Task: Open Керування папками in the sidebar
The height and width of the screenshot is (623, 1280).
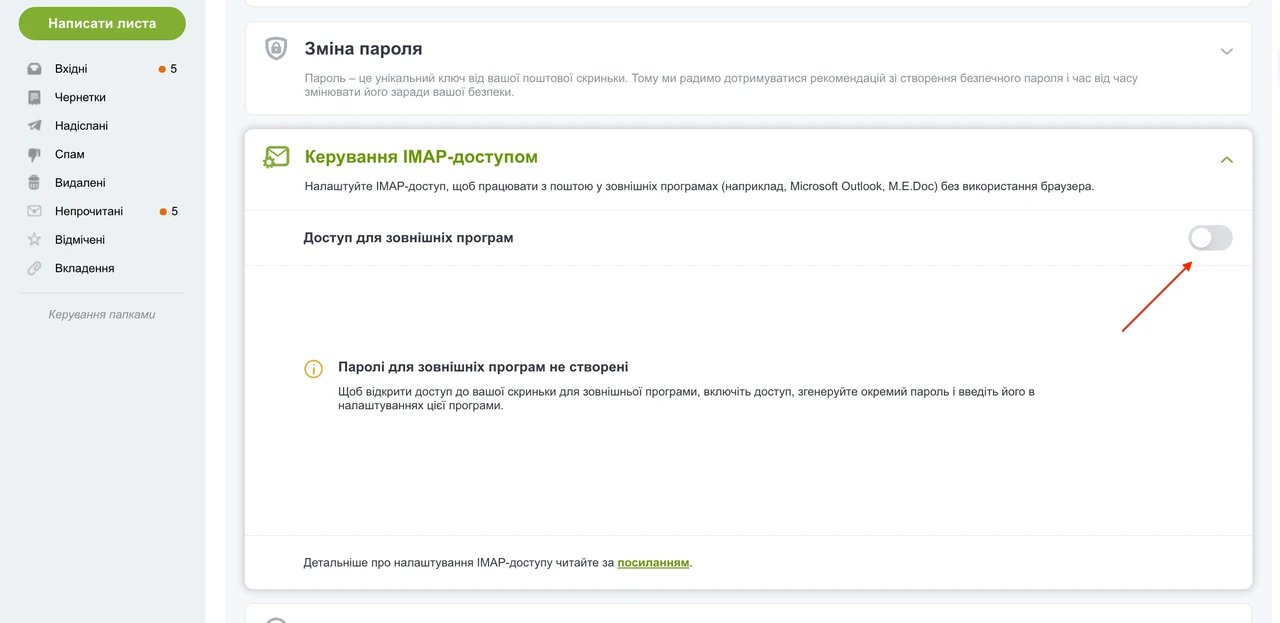Action: click(x=102, y=314)
